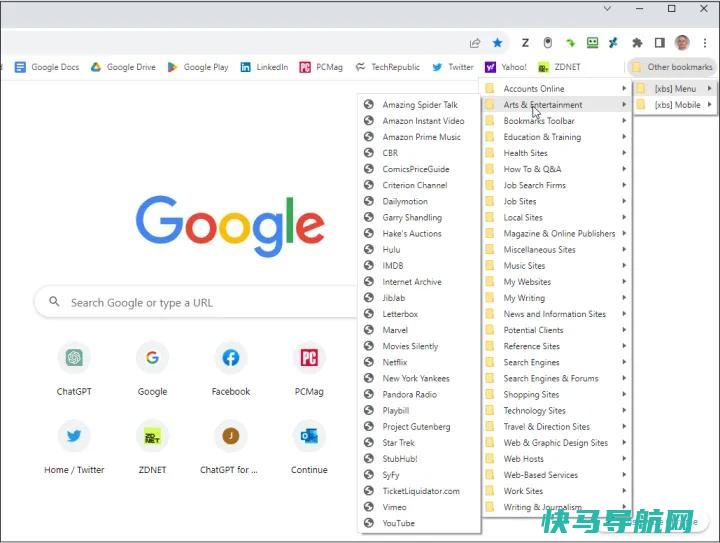Click the Search Google or type a URL box
The width and height of the screenshot is (720, 543).
[197, 302]
